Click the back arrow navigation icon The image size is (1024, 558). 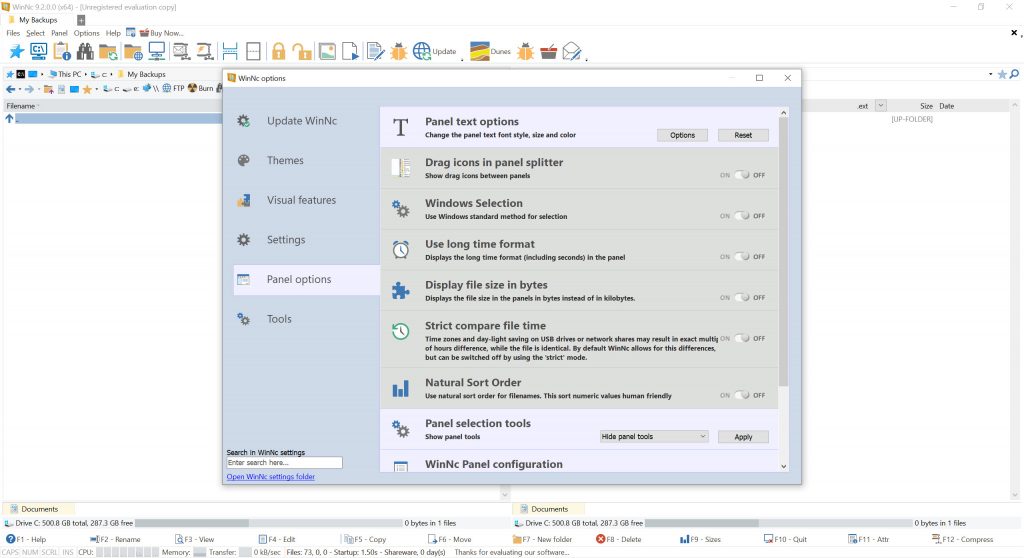(10, 89)
